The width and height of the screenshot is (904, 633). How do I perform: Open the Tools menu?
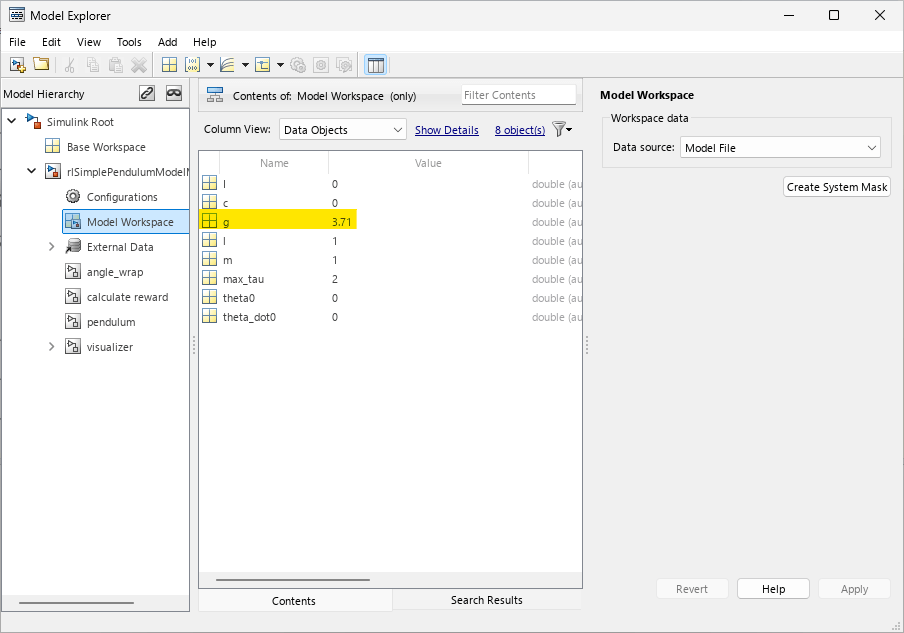pyautogui.click(x=129, y=42)
